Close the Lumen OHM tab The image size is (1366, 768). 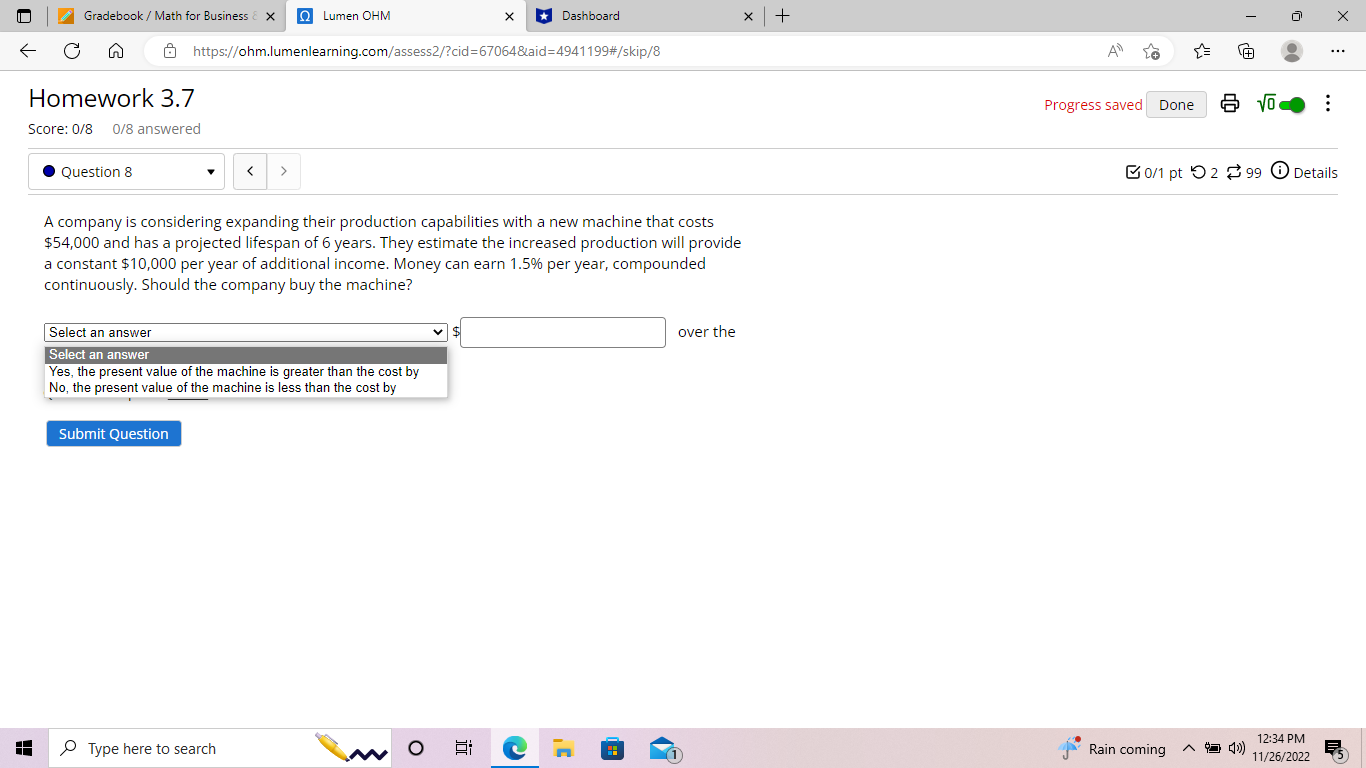[x=509, y=17]
